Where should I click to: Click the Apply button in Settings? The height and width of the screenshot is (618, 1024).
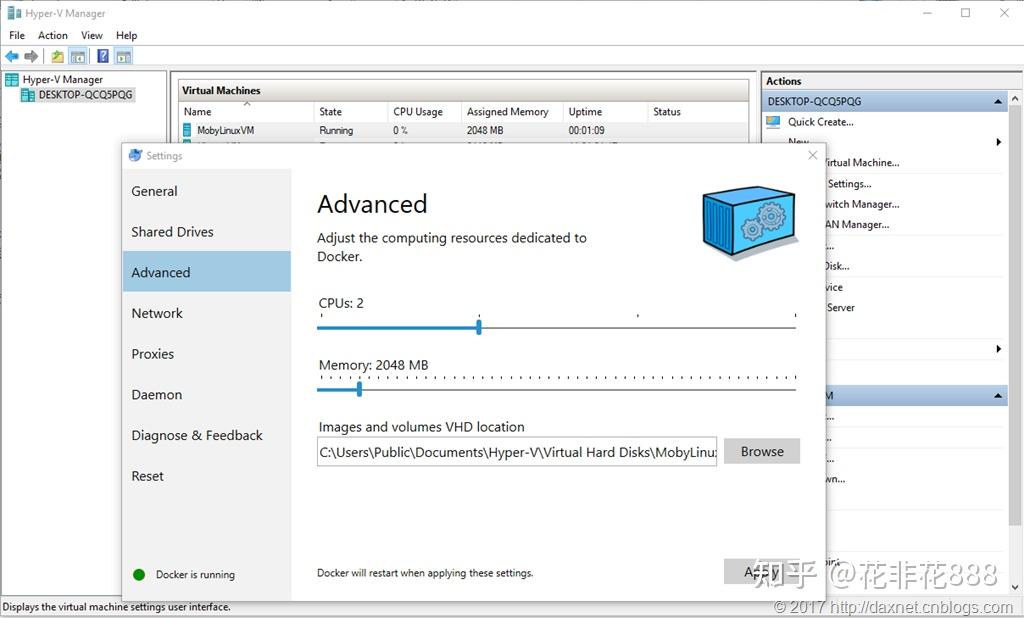tap(761, 572)
